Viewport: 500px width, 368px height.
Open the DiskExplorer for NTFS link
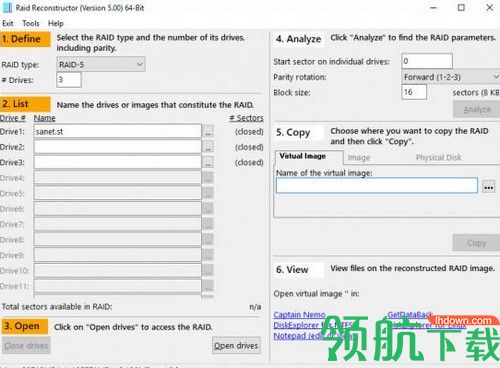coord(313,325)
